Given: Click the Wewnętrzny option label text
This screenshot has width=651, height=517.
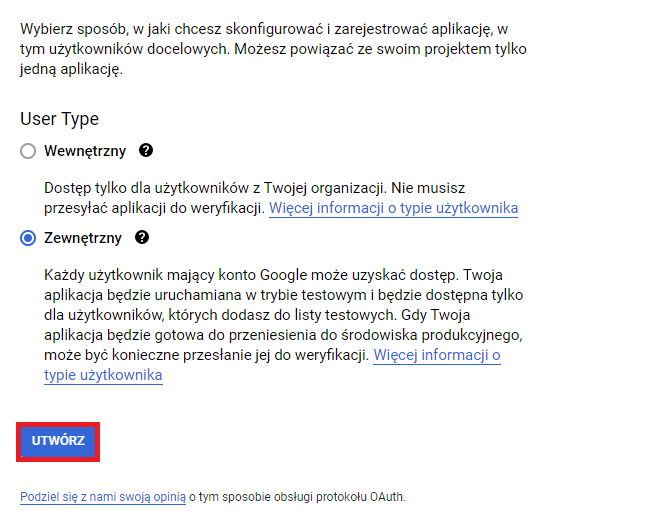Looking at the screenshot, I should (x=85, y=151).
